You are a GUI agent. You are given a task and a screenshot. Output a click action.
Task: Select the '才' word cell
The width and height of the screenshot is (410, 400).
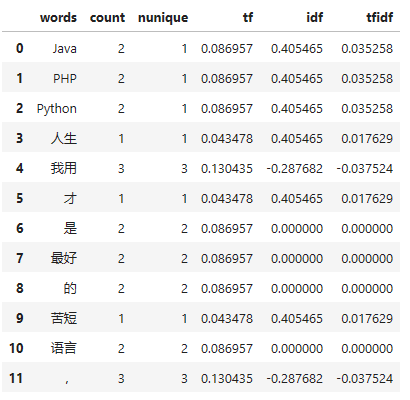70,198
